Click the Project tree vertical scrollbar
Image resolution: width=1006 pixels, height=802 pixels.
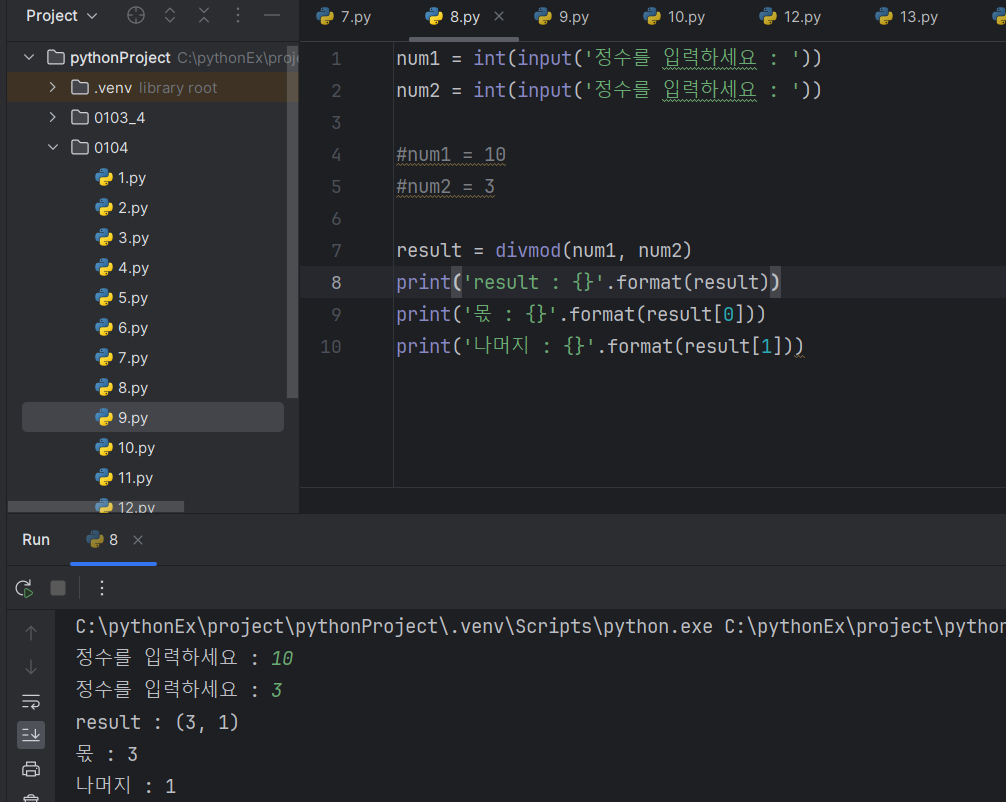[293, 222]
